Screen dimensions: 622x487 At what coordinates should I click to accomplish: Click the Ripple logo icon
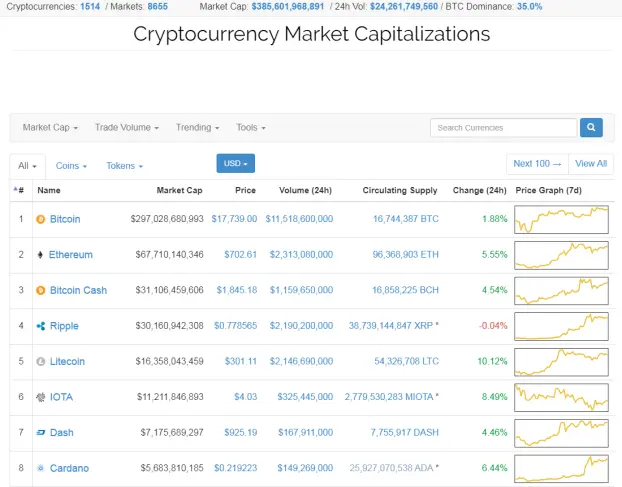point(40,326)
